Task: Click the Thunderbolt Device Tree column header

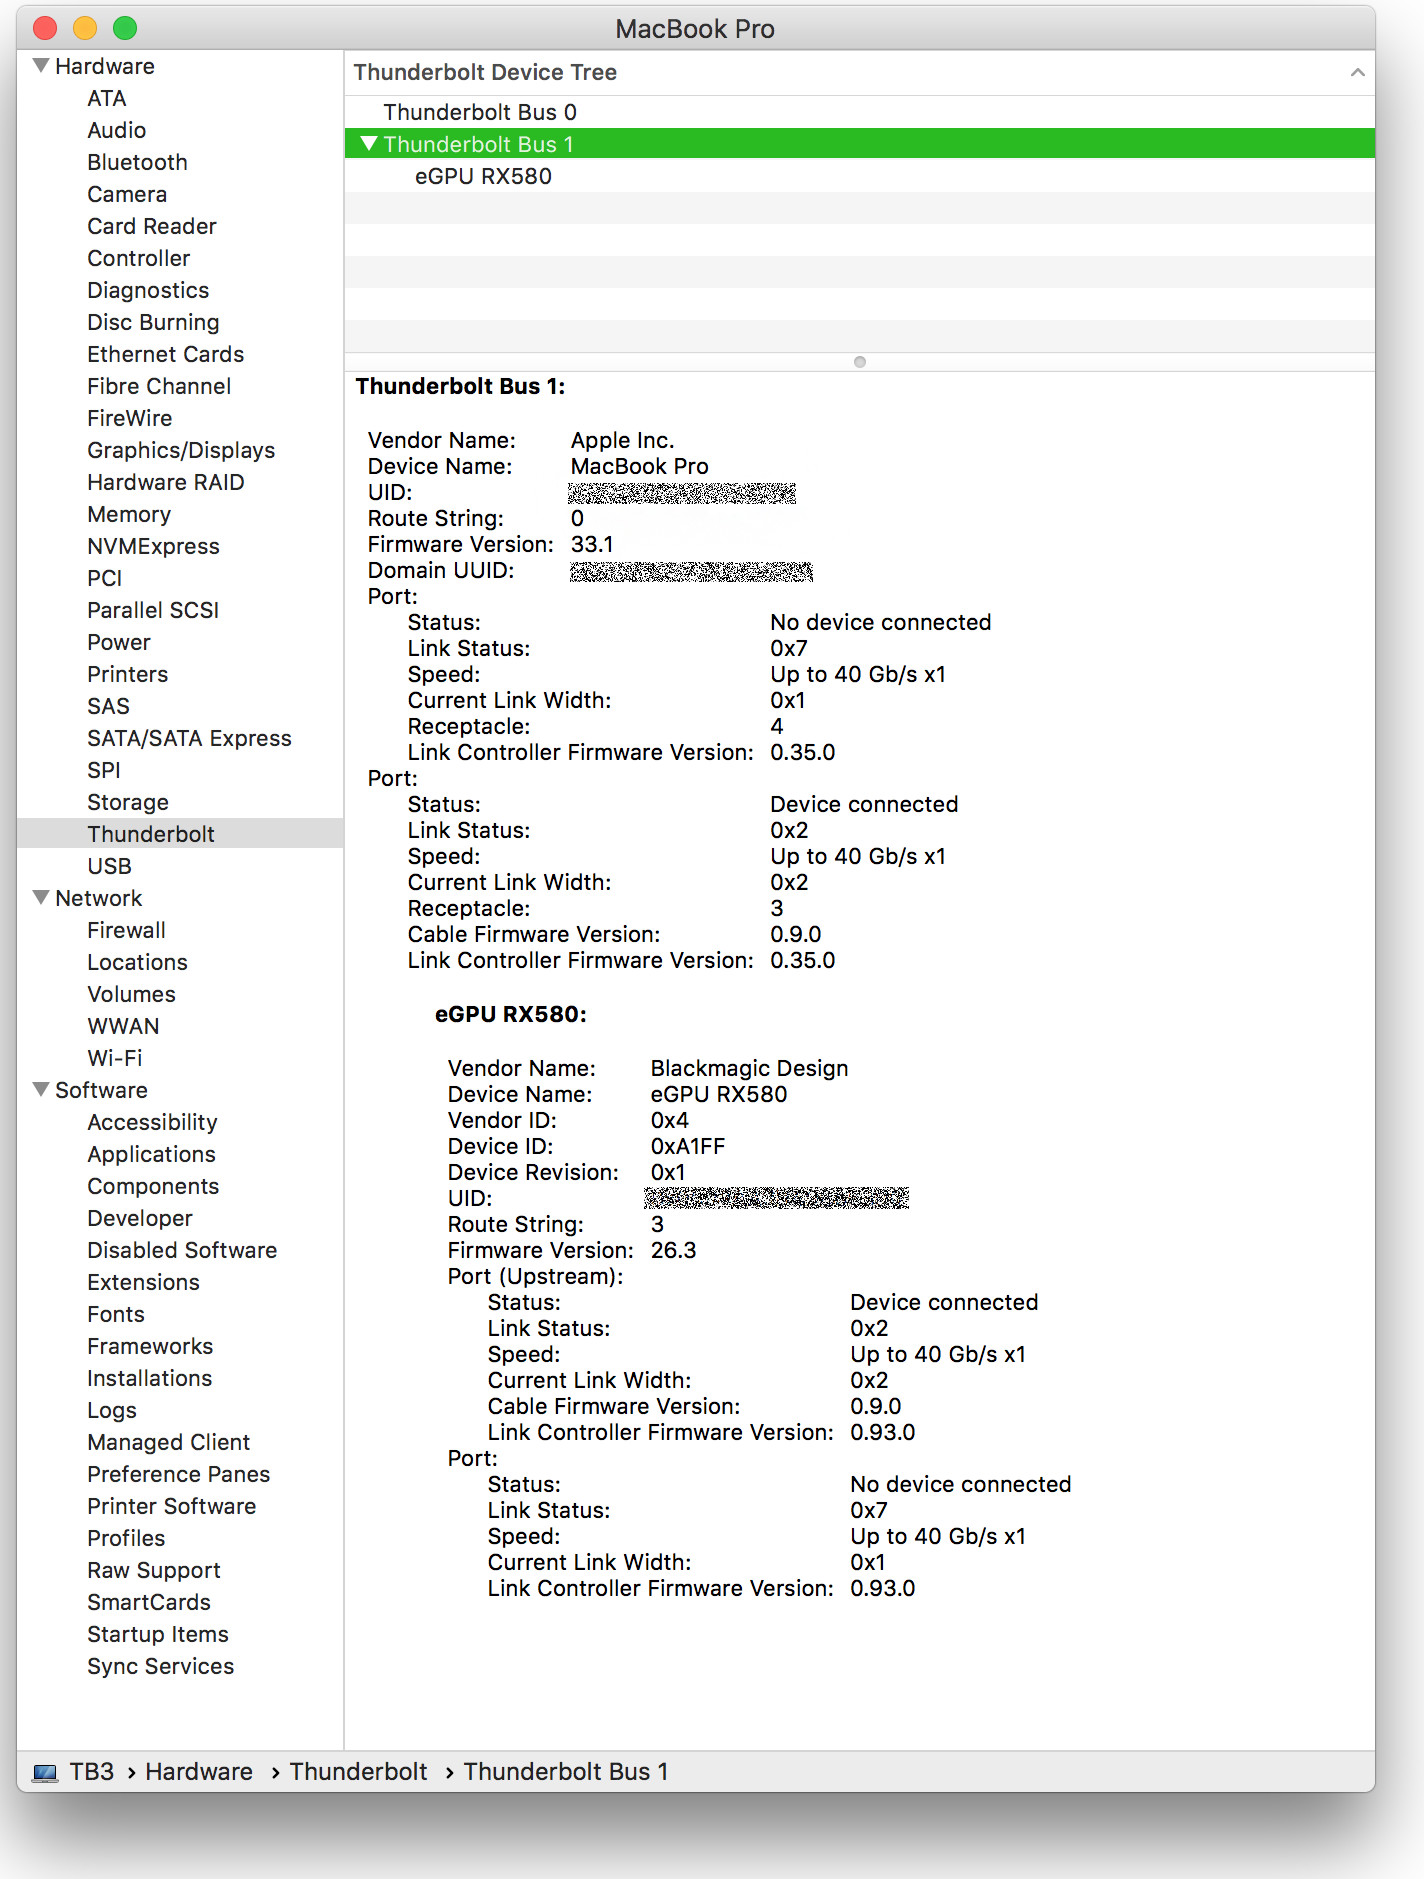Action: tap(860, 72)
